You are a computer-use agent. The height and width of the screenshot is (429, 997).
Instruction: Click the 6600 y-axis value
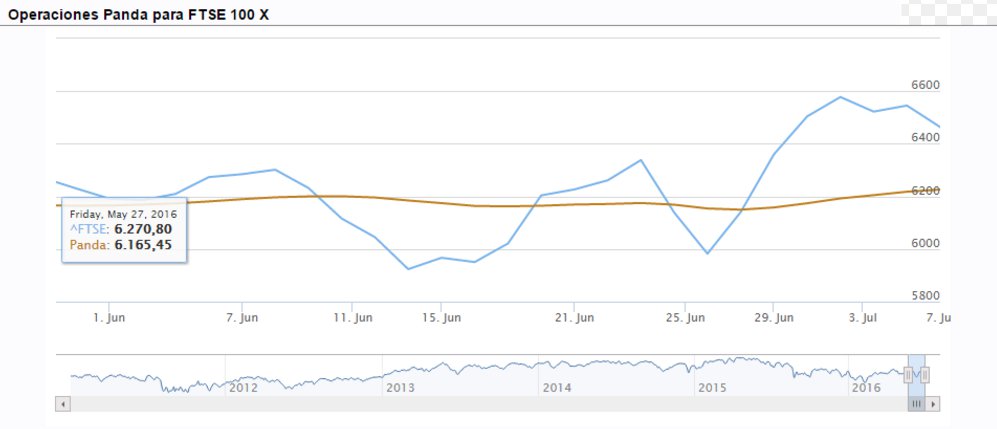click(926, 85)
